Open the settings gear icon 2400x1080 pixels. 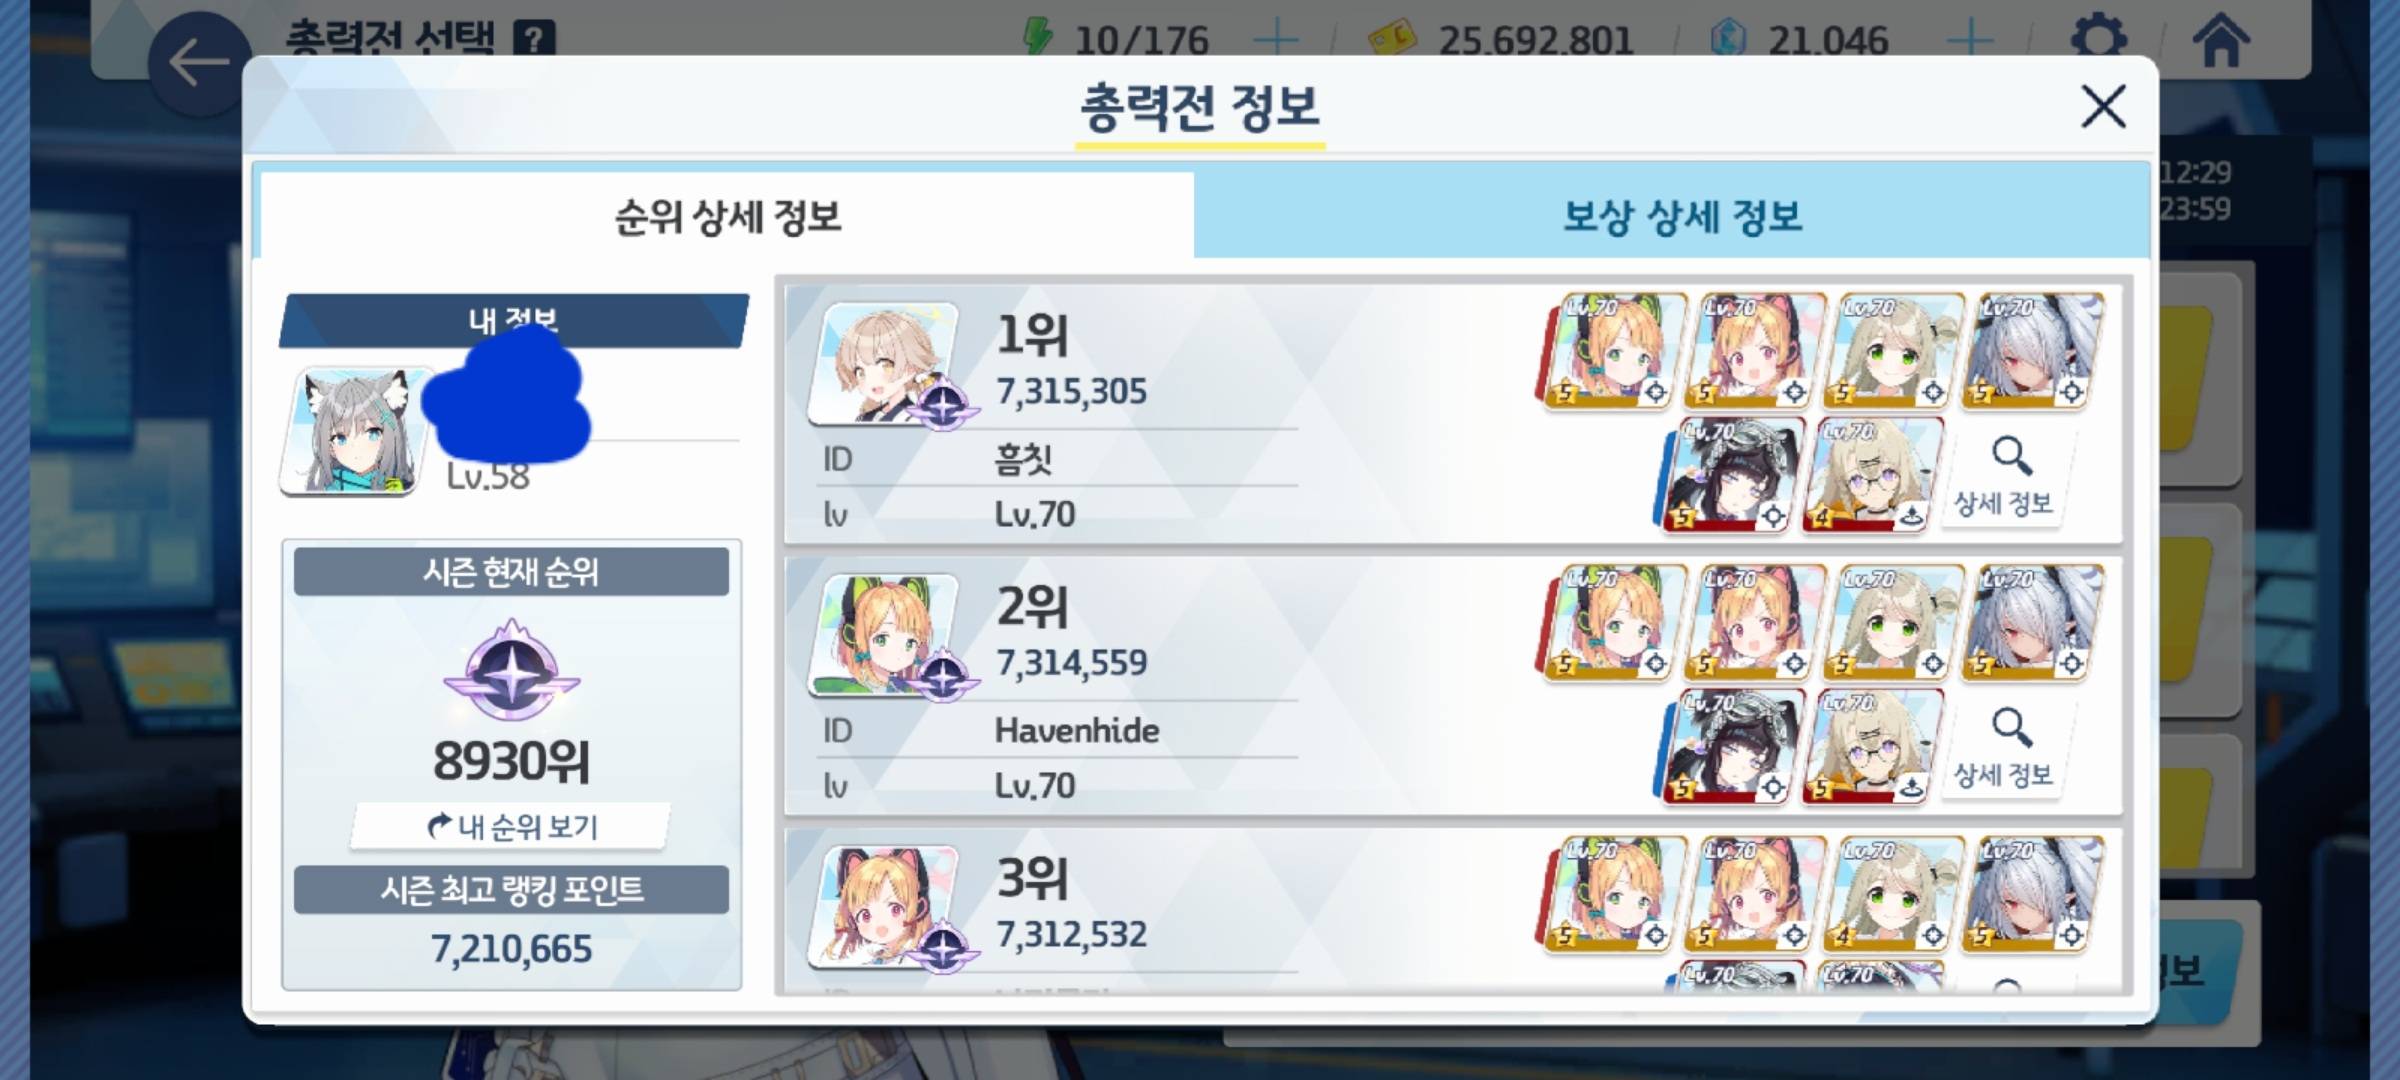pyautogui.click(x=2098, y=40)
